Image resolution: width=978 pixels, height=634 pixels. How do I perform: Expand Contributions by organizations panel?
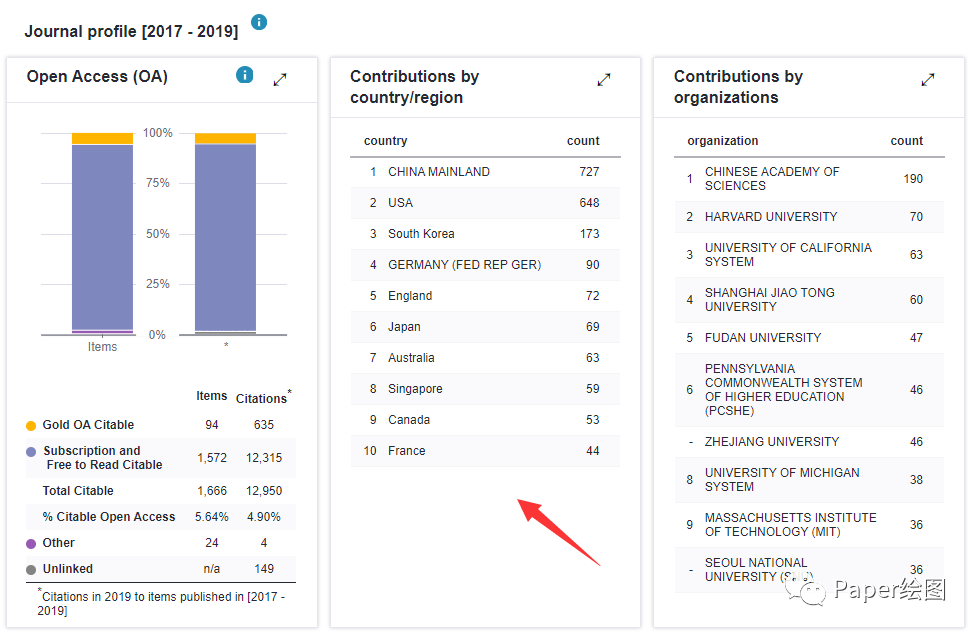pyautogui.click(x=928, y=79)
